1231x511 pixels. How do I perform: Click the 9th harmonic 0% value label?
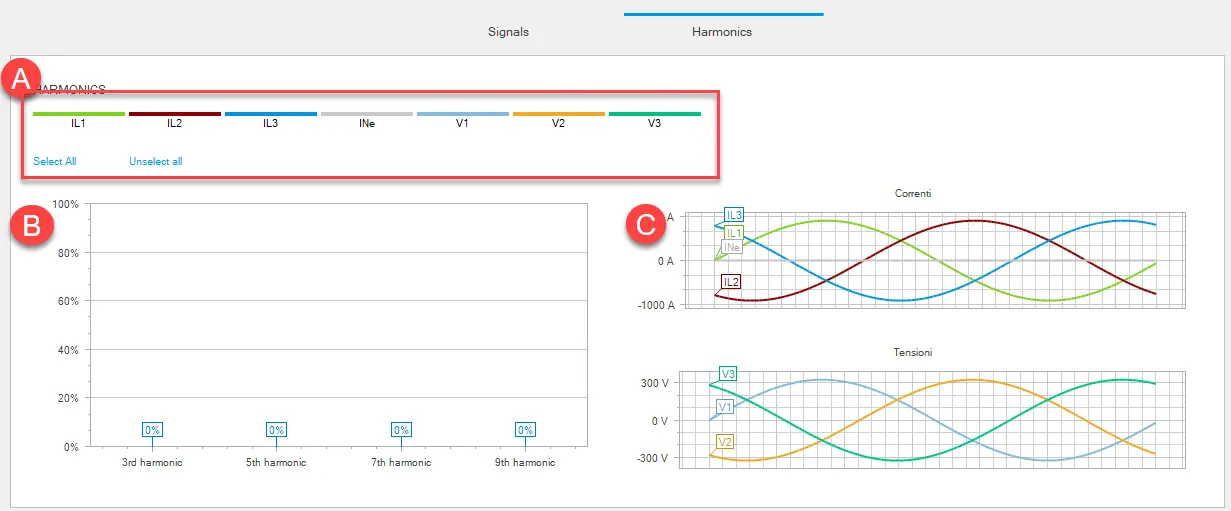pyautogui.click(x=525, y=430)
